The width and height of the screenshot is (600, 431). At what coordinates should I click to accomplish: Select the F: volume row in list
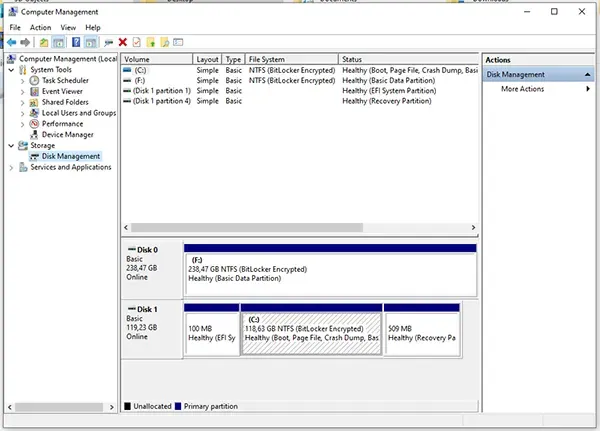pos(140,80)
